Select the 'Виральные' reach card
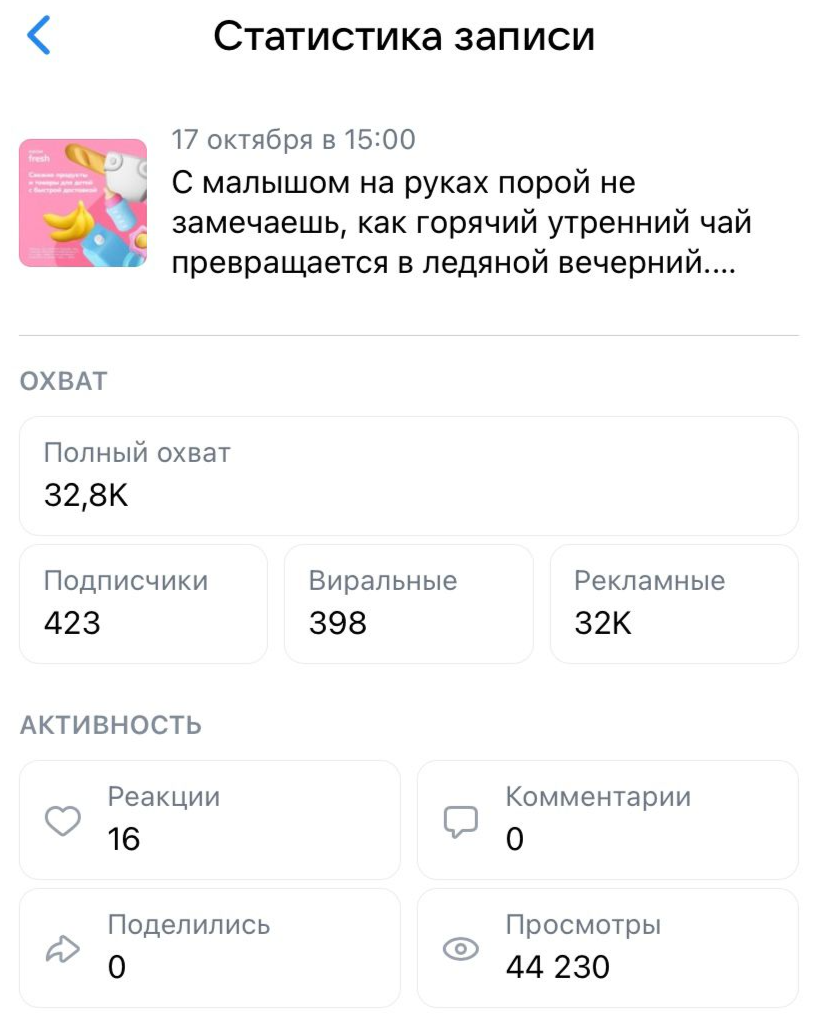822x1034 pixels. 408,604
